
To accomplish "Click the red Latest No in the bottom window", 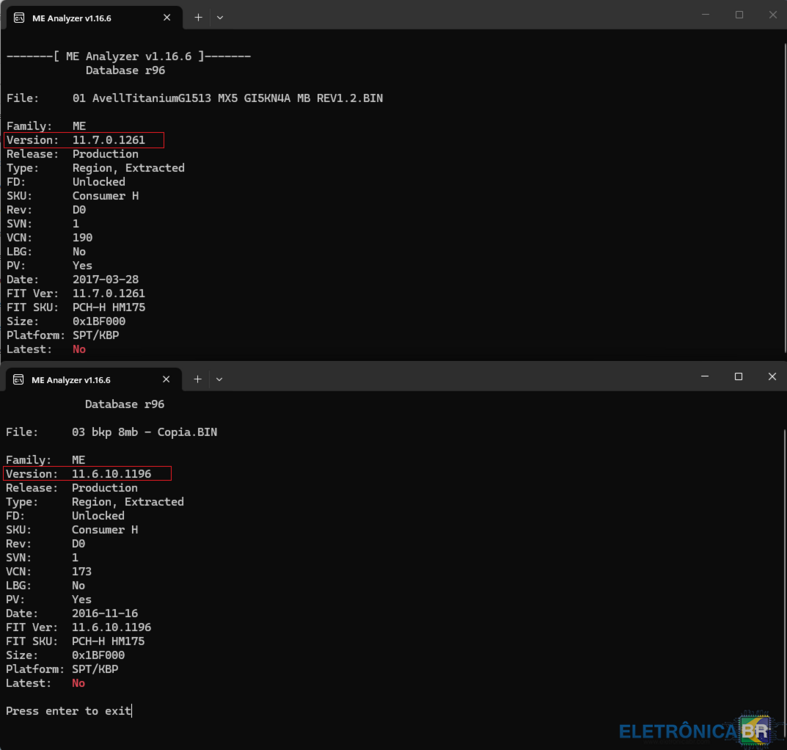I will [78, 683].
